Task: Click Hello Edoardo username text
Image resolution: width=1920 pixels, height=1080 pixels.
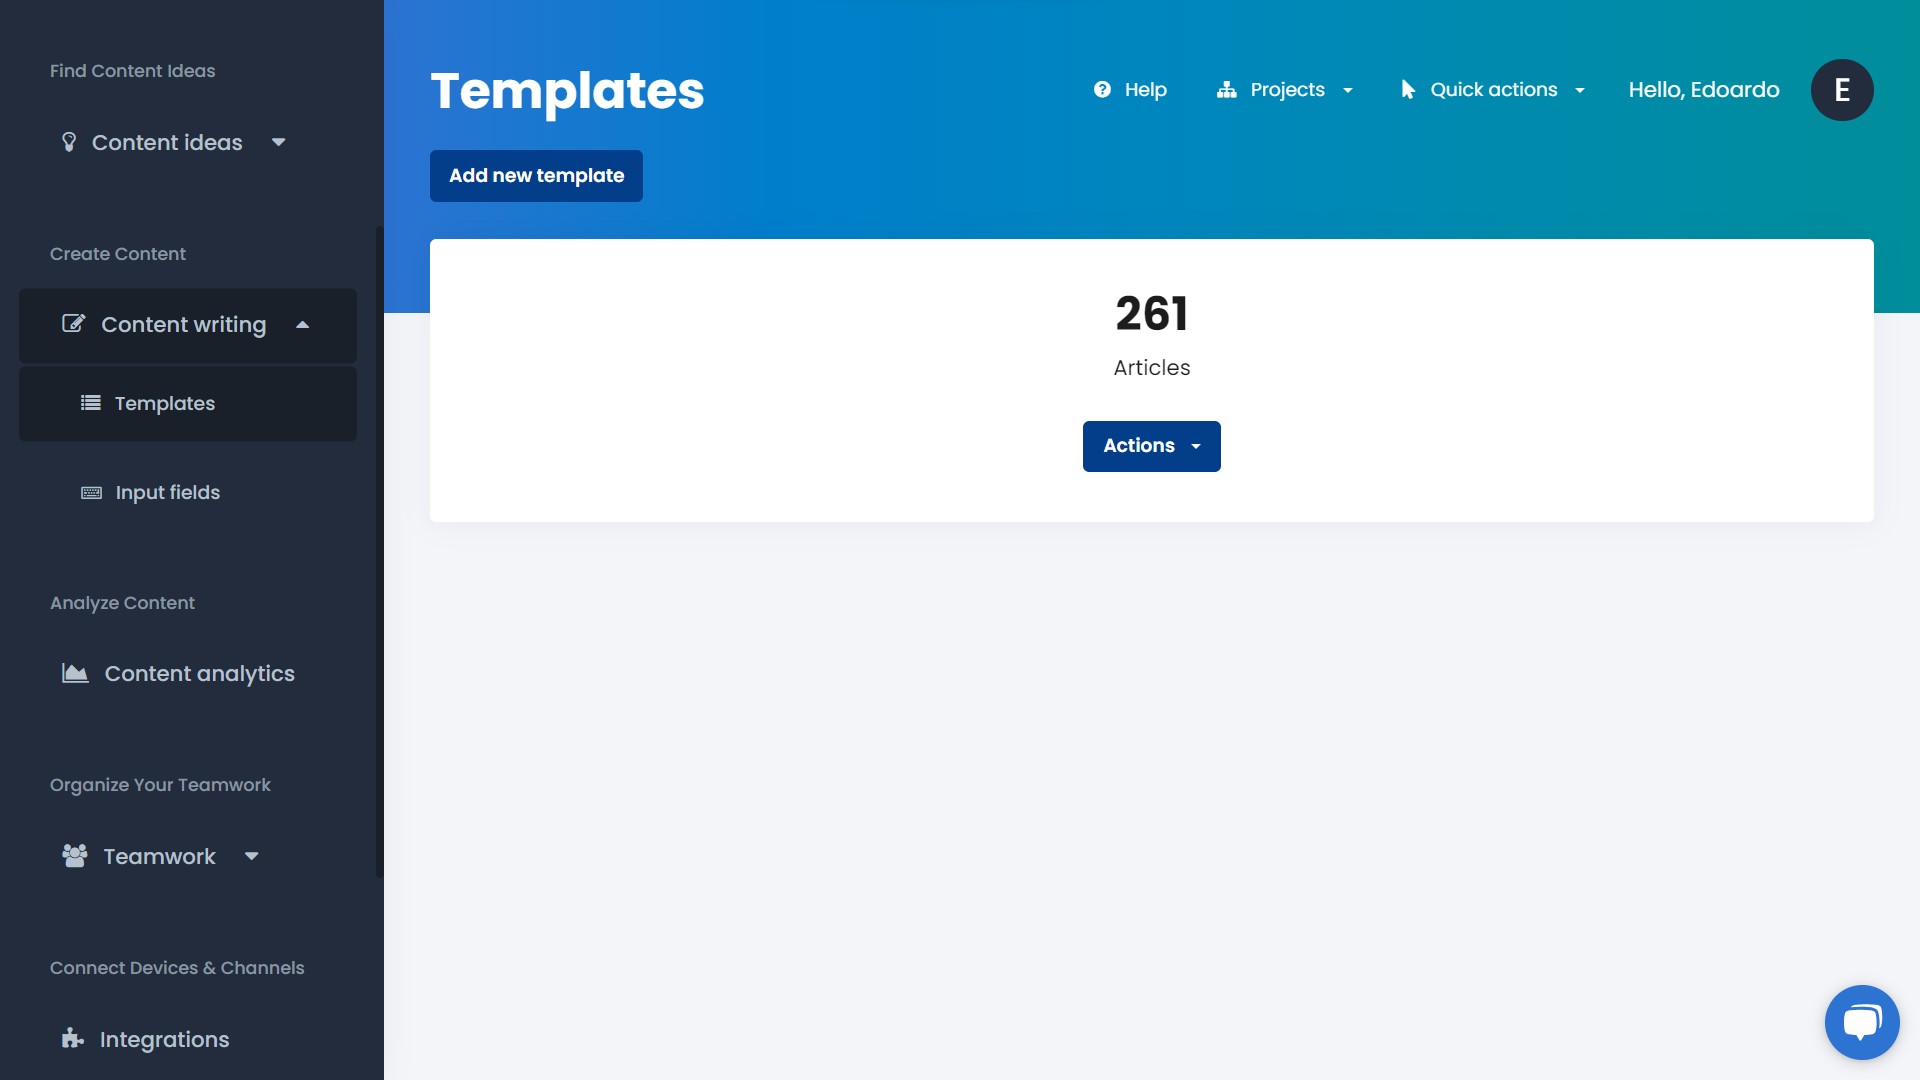Action: point(1704,90)
